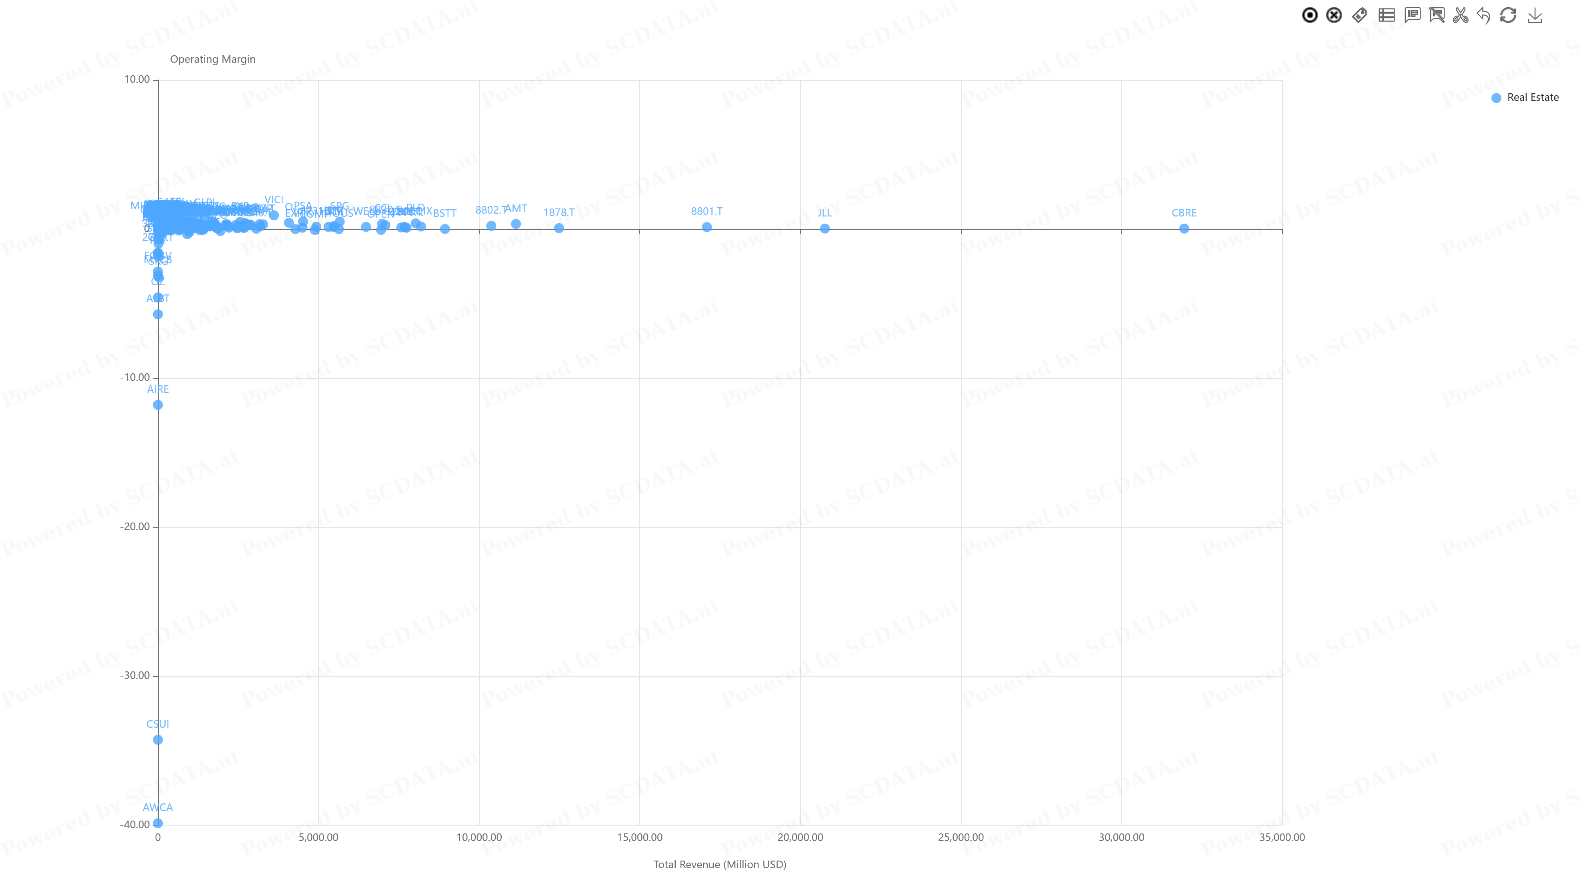The height and width of the screenshot is (885, 1579).
Task: Click the 25,000.00 x-axis label
Action: [x=961, y=838]
